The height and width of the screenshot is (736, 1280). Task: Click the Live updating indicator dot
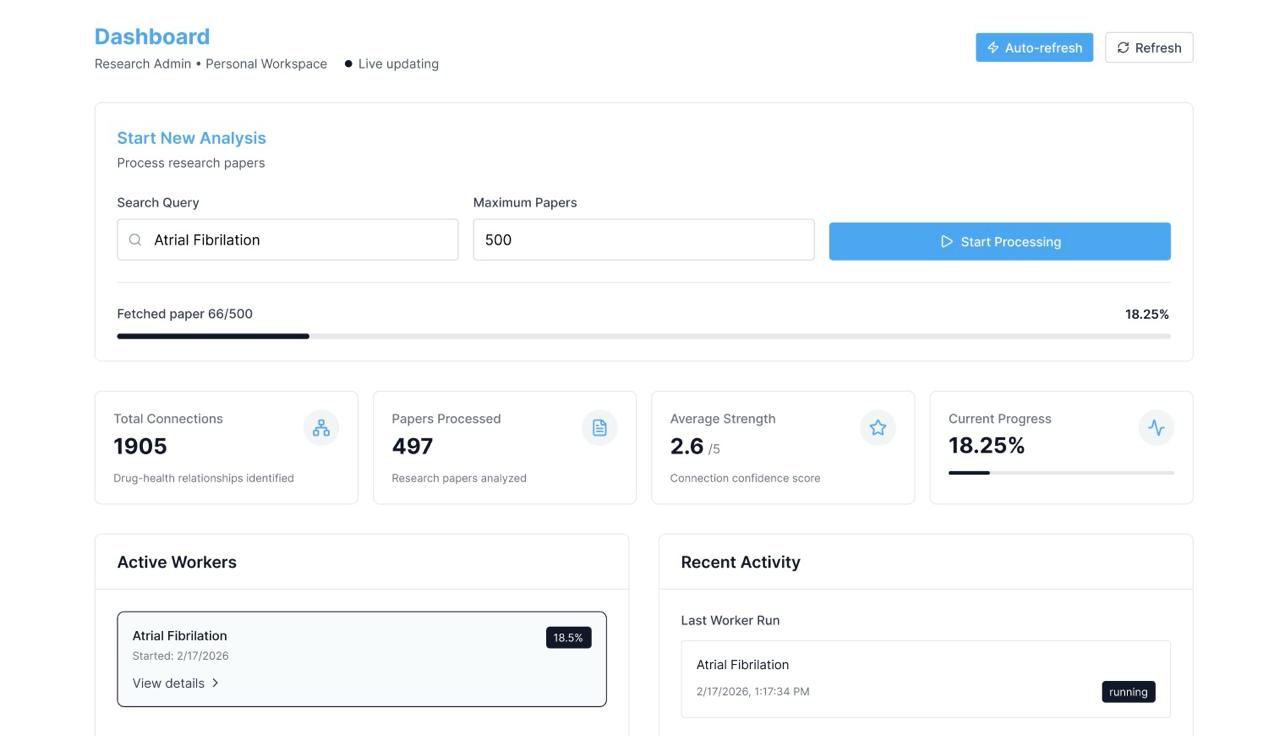click(x=347, y=63)
